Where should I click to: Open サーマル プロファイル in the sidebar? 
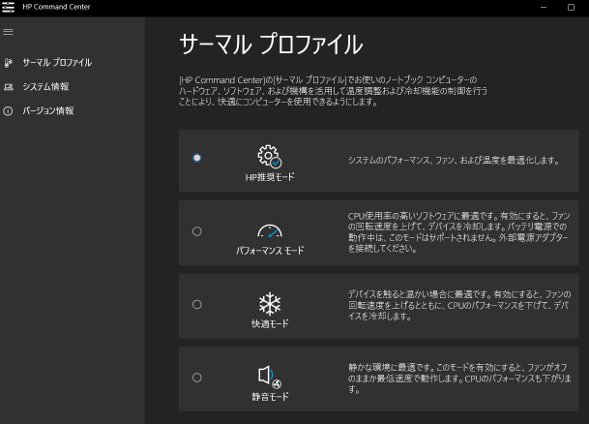click(x=57, y=63)
